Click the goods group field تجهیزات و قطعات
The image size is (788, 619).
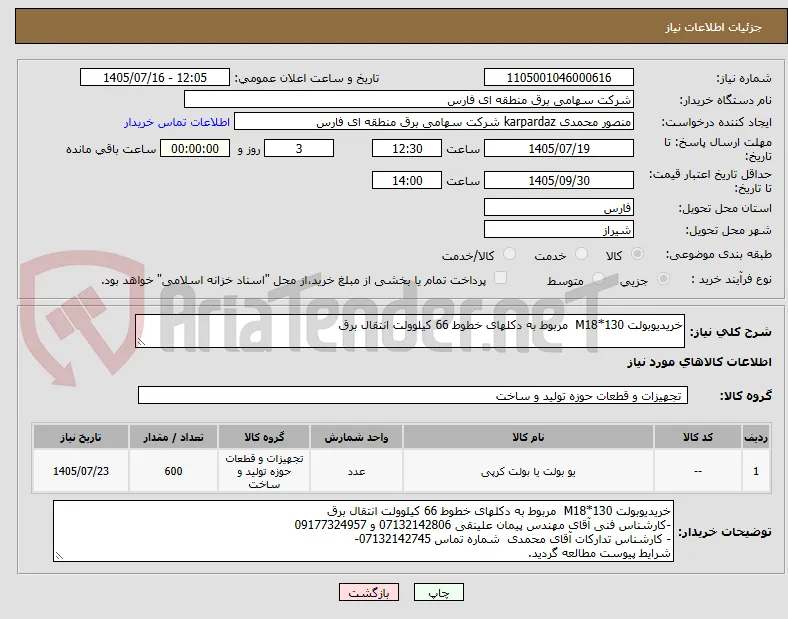click(413, 395)
